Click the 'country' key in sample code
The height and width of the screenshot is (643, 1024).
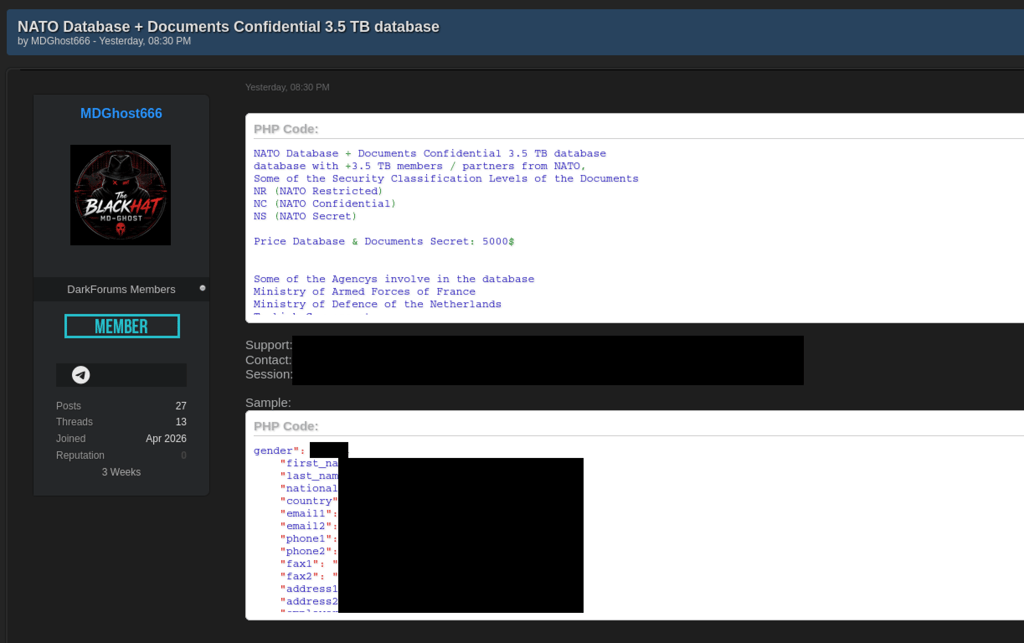coord(310,501)
